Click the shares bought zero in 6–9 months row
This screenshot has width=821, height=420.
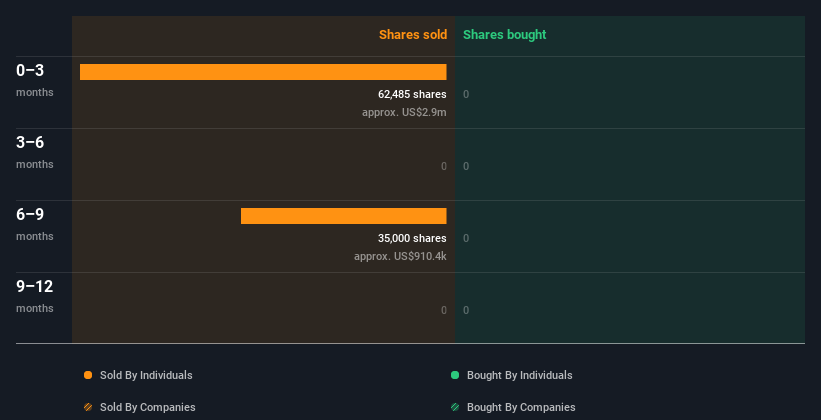click(x=466, y=238)
